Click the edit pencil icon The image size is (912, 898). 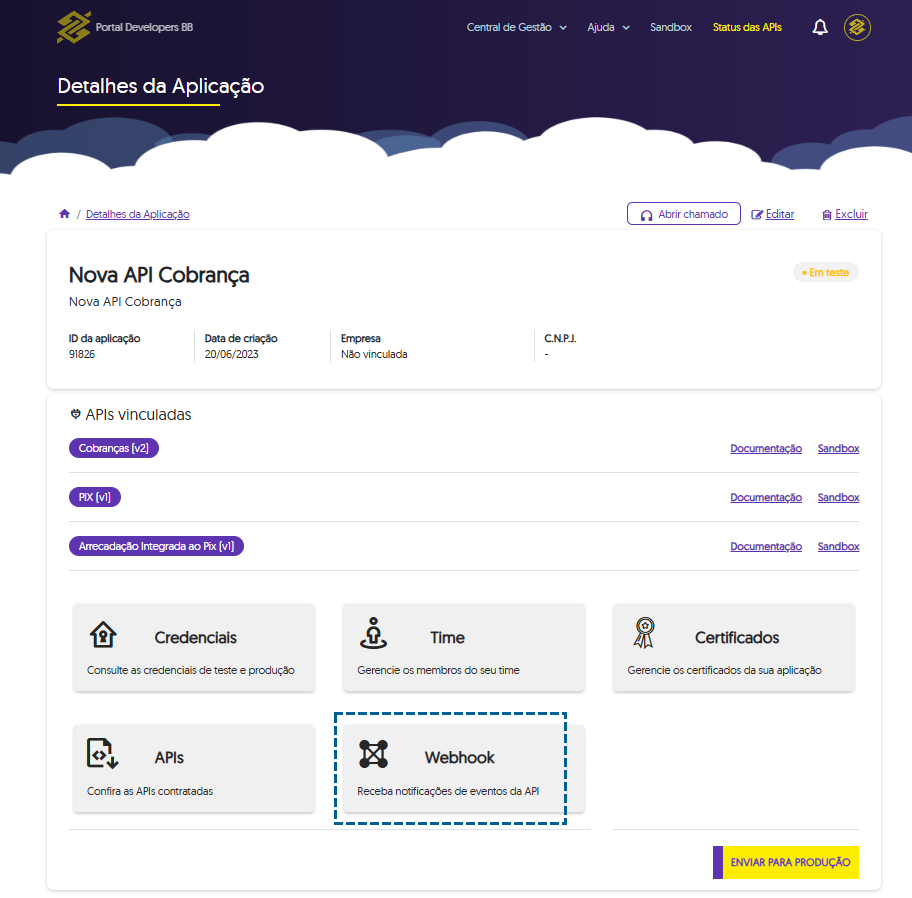click(757, 215)
